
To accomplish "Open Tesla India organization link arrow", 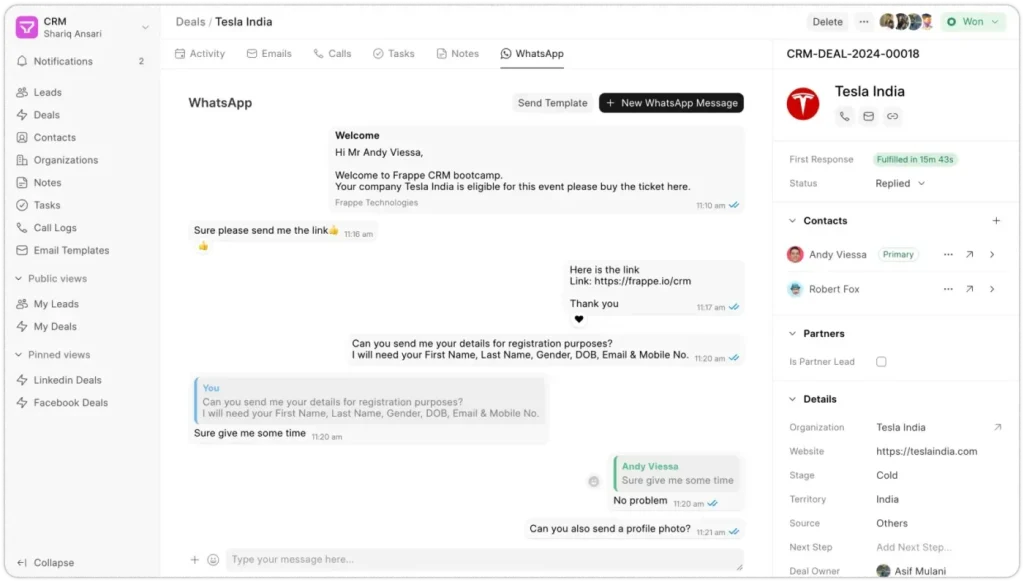I will coord(997,427).
